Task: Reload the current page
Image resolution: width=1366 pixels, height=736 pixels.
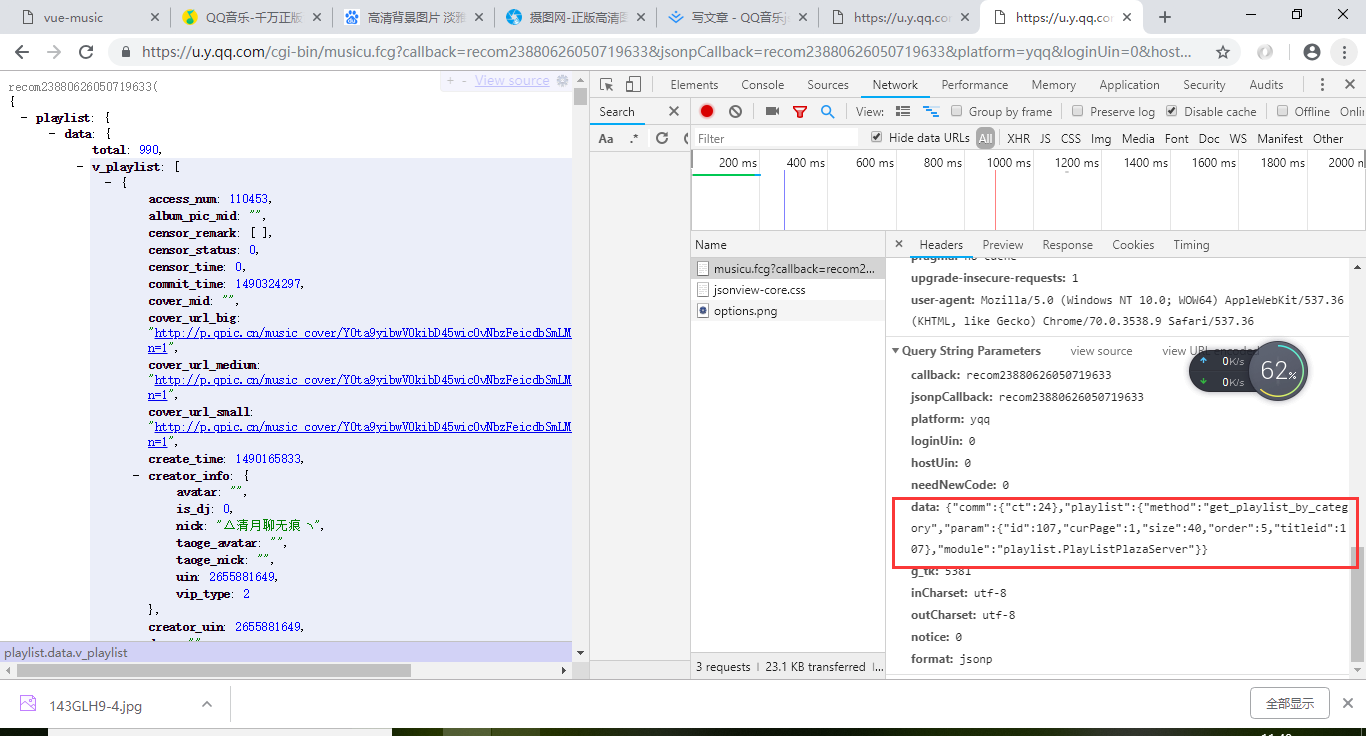Action: pyautogui.click(x=86, y=52)
